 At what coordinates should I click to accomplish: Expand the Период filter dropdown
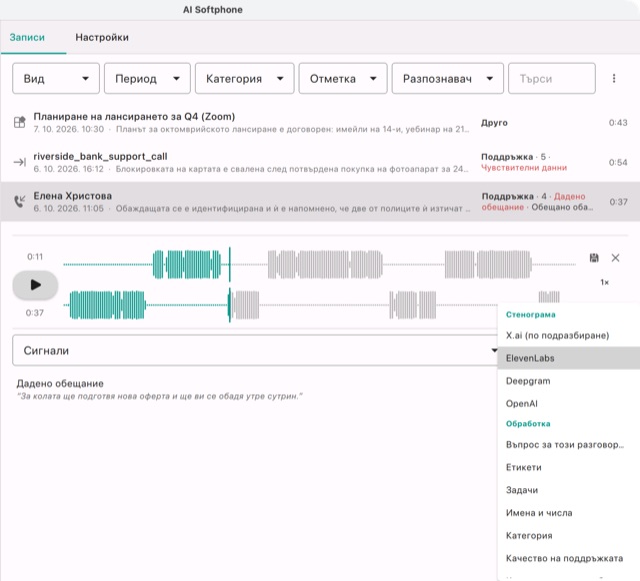coord(147,78)
